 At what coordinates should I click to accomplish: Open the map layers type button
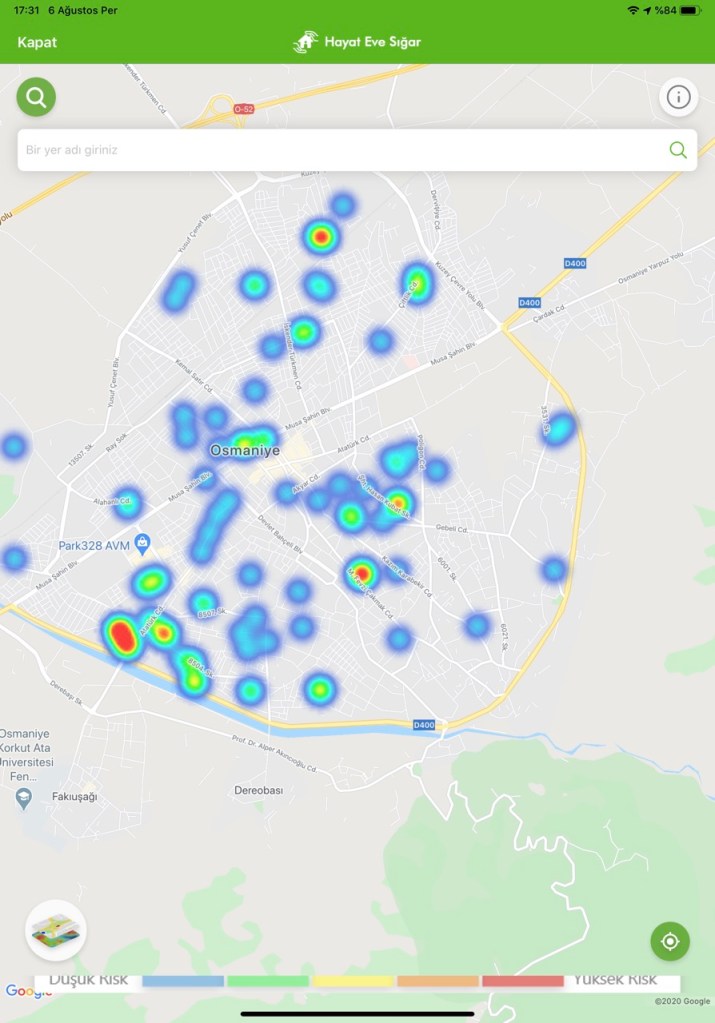coord(56,930)
